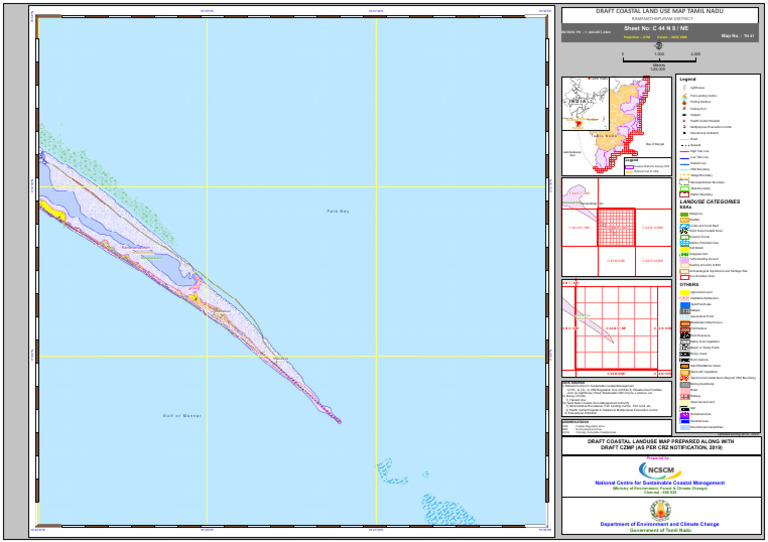
Task: Click the Educational Institution legend symbol
Action: [x=684, y=133]
